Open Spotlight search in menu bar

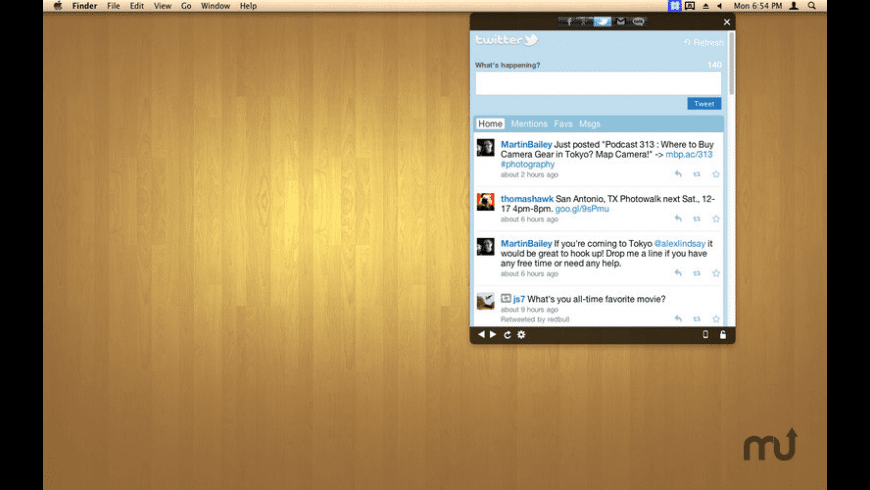(x=812, y=6)
